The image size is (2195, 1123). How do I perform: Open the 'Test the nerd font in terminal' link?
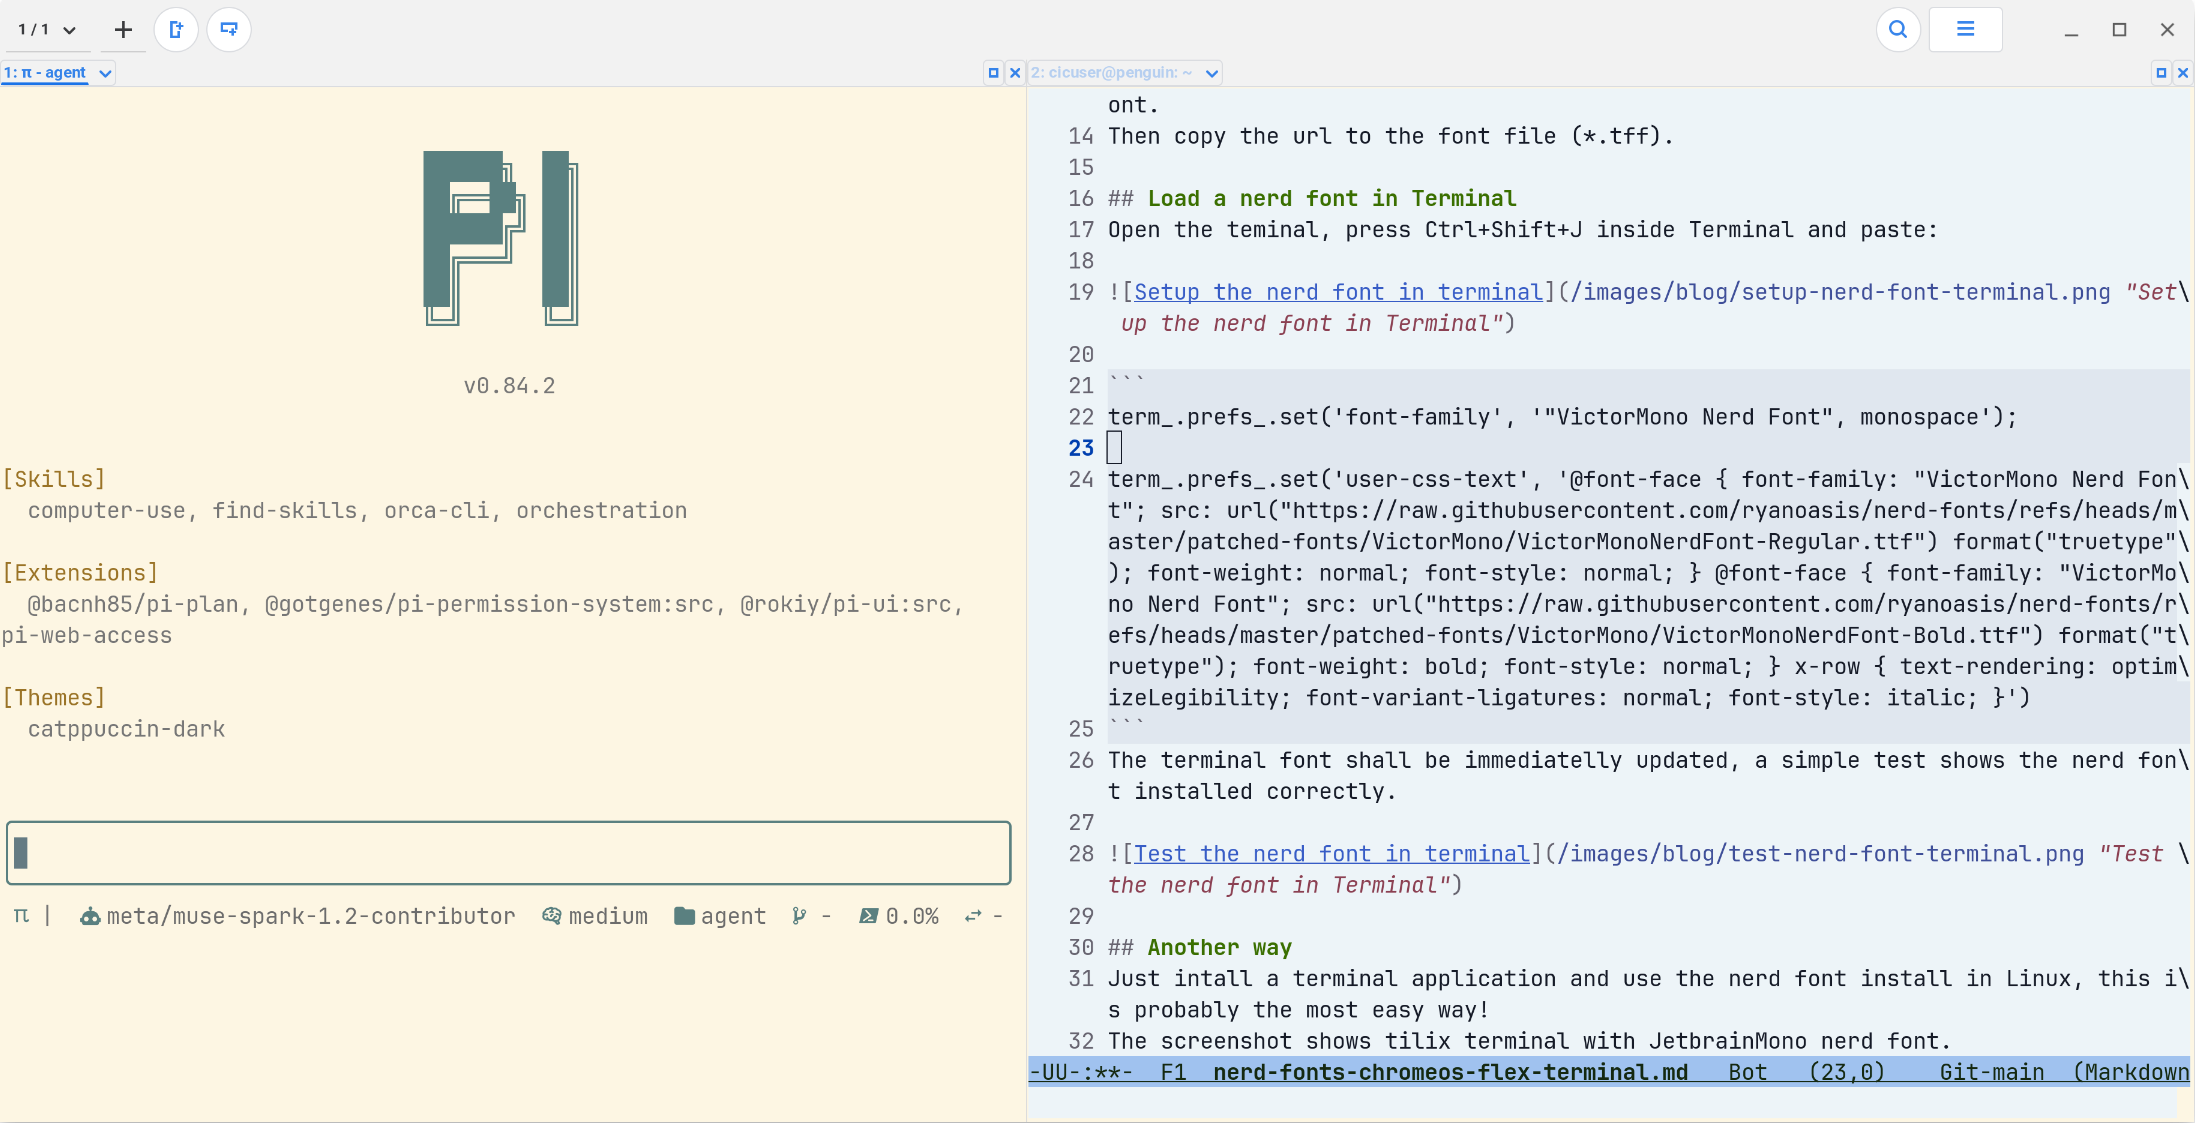[x=1332, y=854]
